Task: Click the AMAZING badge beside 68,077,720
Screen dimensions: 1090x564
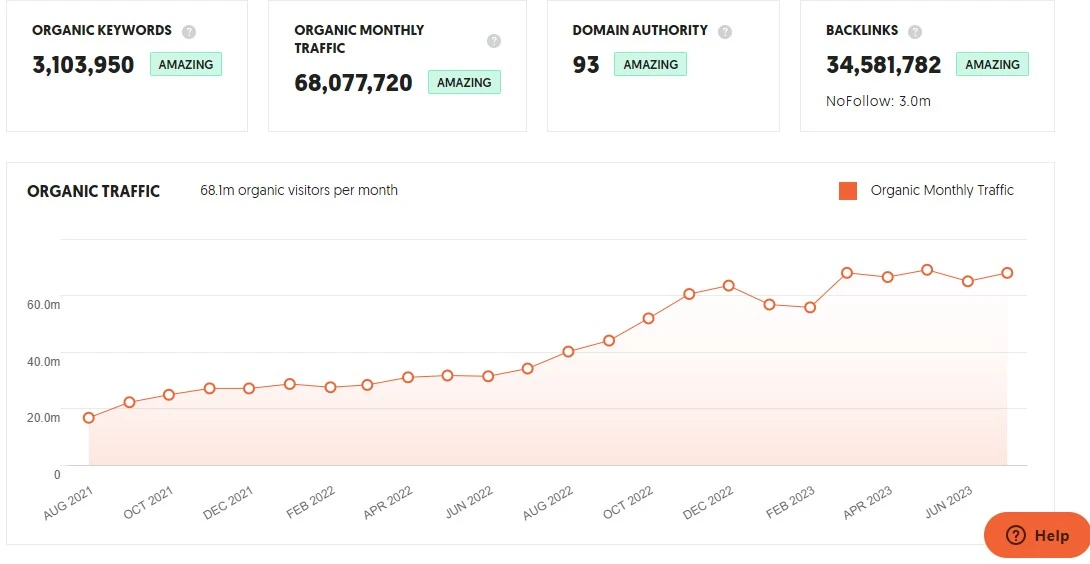Action: pyautogui.click(x=464, y=82)
